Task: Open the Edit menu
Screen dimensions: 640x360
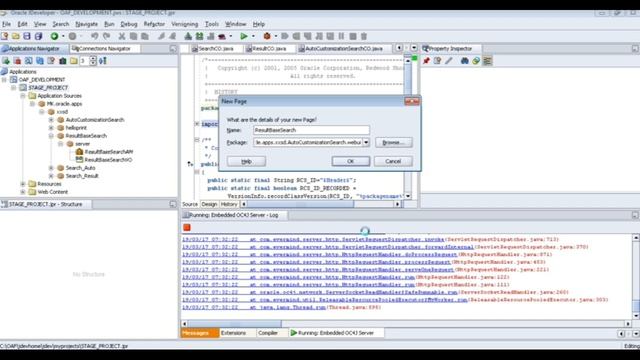Action: 22,24
